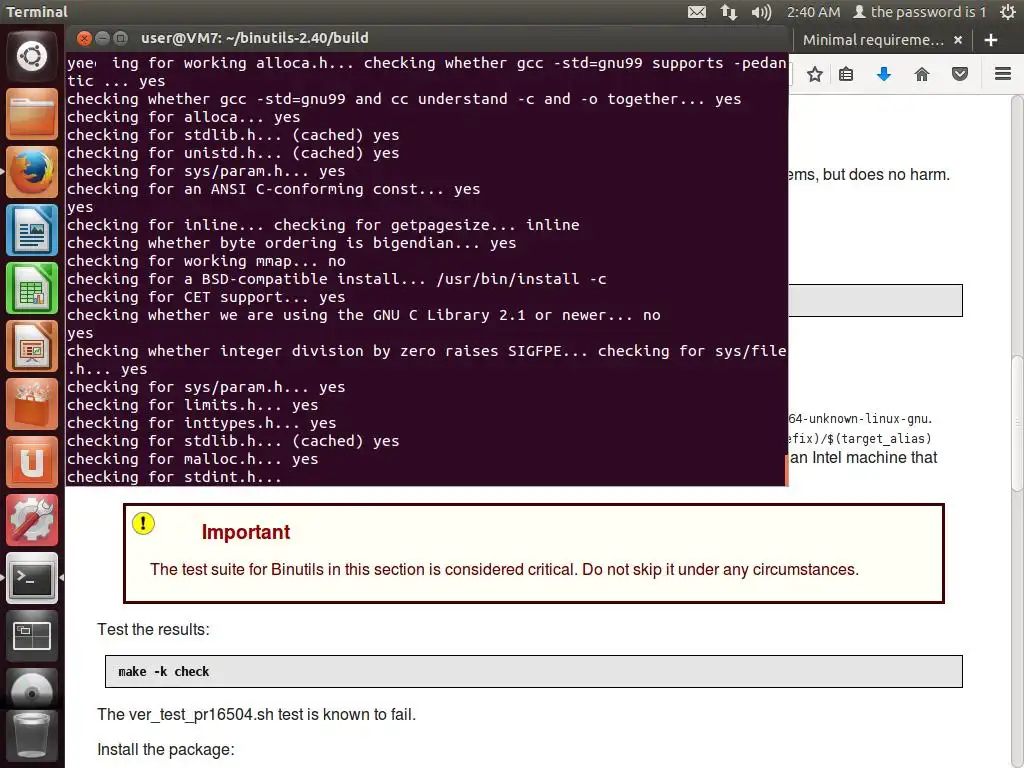Minimize the terminal window

click(x=103, y=39)
